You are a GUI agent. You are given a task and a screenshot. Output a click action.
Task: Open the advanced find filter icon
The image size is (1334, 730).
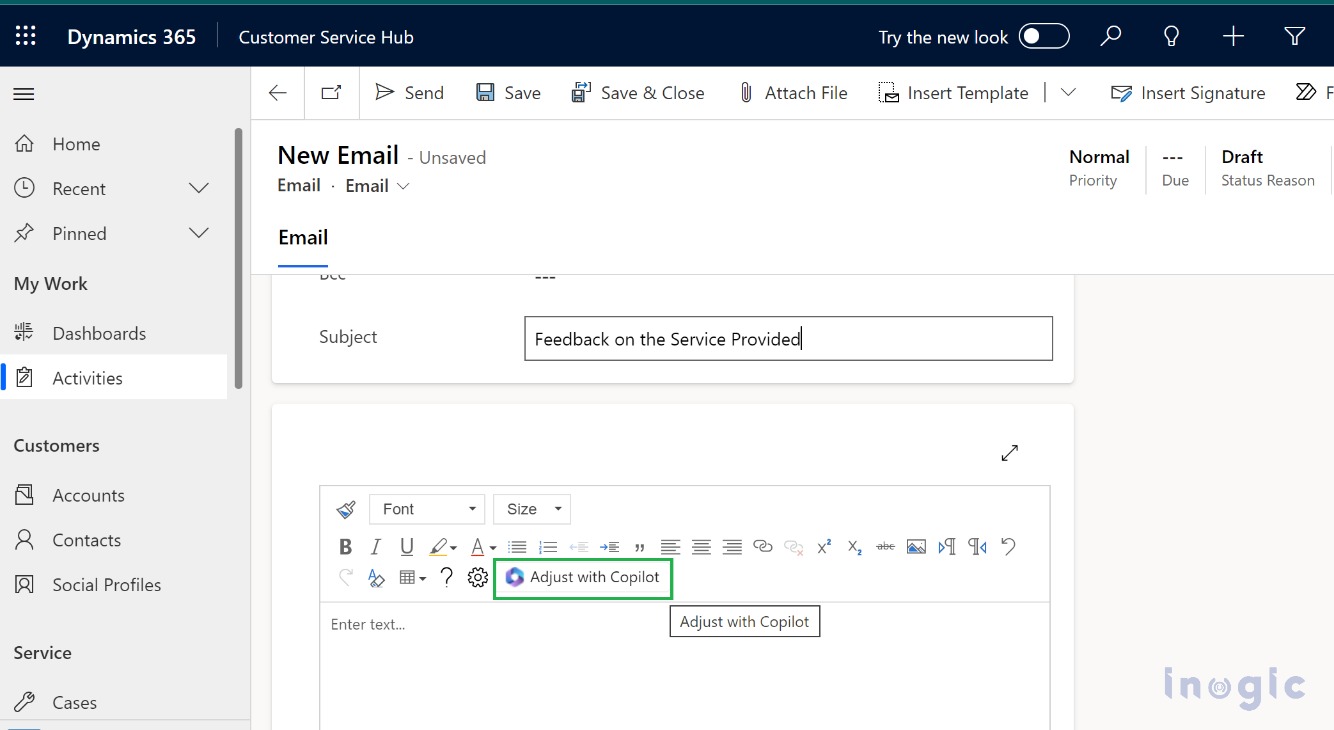(1295, 37)
